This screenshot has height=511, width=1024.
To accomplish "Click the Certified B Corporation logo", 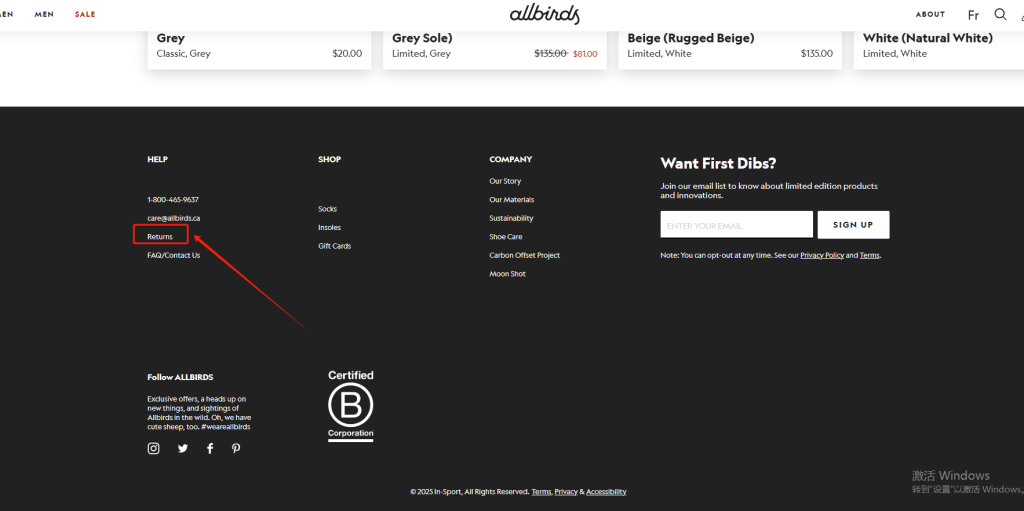I will pyautogui.click(x=350, y=405).
